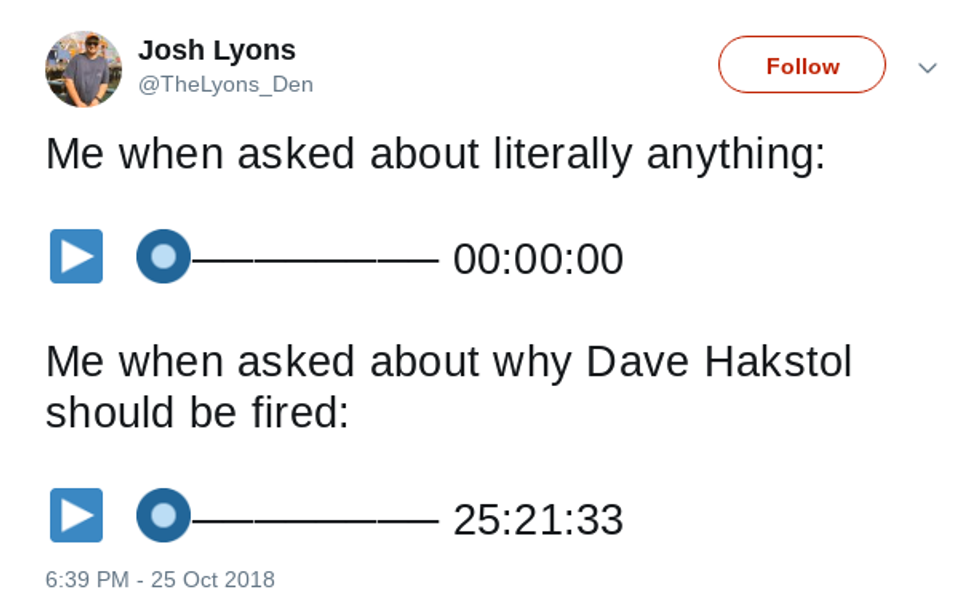
Task: Click Josh Lyons profile avatar
Action: [83, 69]
